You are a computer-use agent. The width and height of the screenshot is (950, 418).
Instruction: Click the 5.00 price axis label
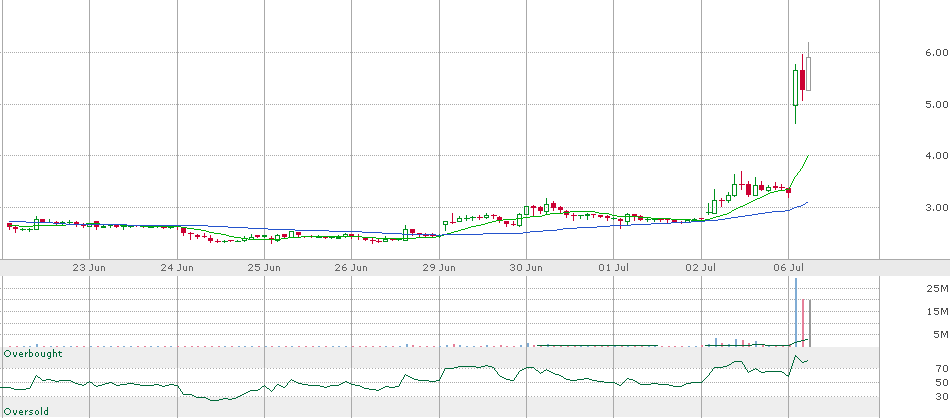(937, 104)
